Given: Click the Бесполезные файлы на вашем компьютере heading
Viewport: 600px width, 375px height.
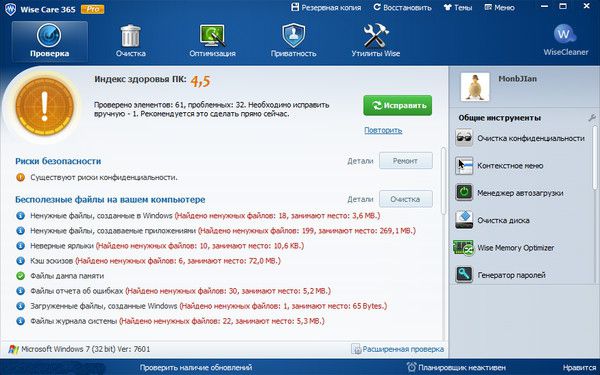Looking at the screenshot, I should pos(110,199).
